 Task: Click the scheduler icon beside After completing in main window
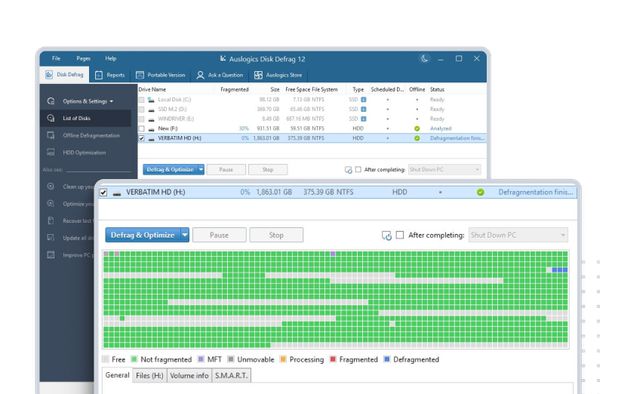(348, 170)
